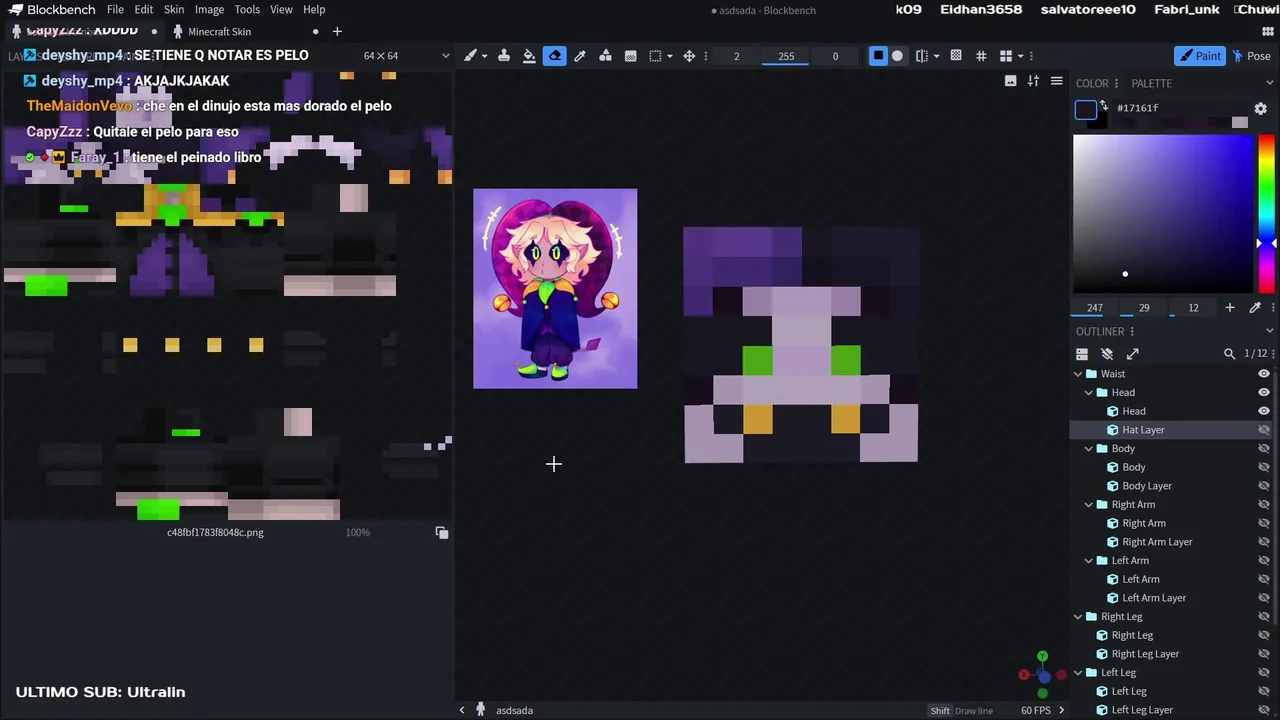1280x720 pixels.
Task: Click the split view layout icon
Action: (x=1006, y=56)
